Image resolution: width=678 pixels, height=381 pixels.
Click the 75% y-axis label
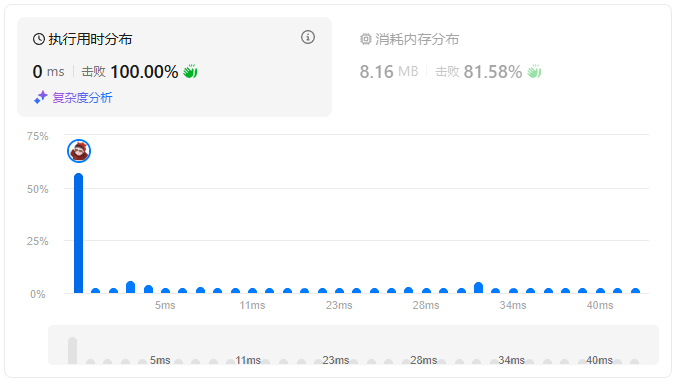tap(38, 137)
